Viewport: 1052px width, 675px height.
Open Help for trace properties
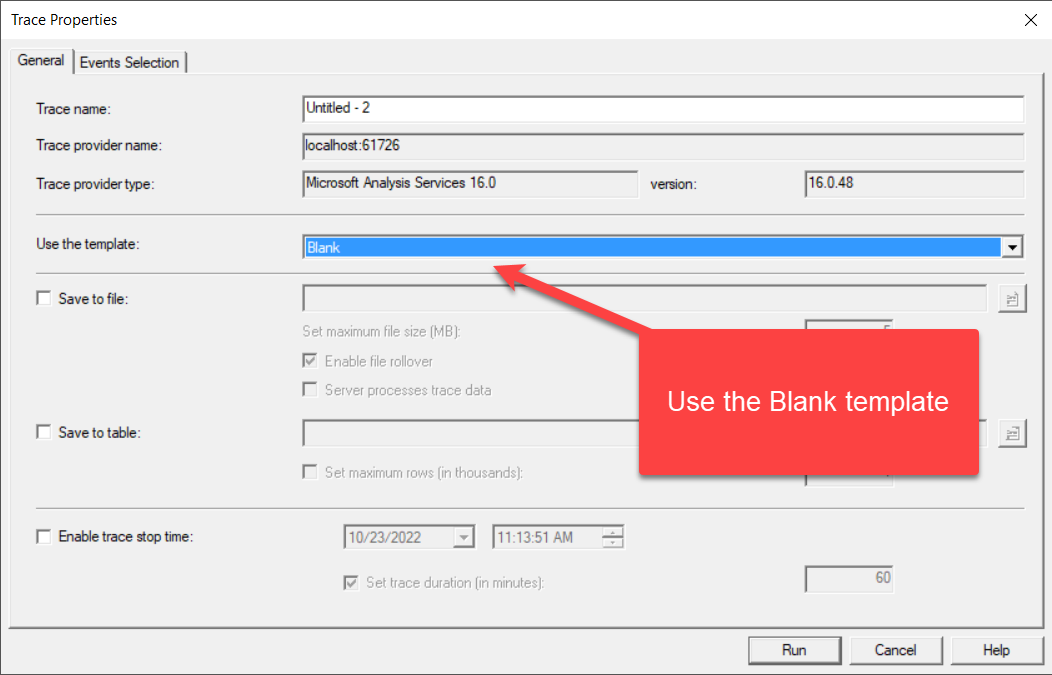click(x=997, y=650)
